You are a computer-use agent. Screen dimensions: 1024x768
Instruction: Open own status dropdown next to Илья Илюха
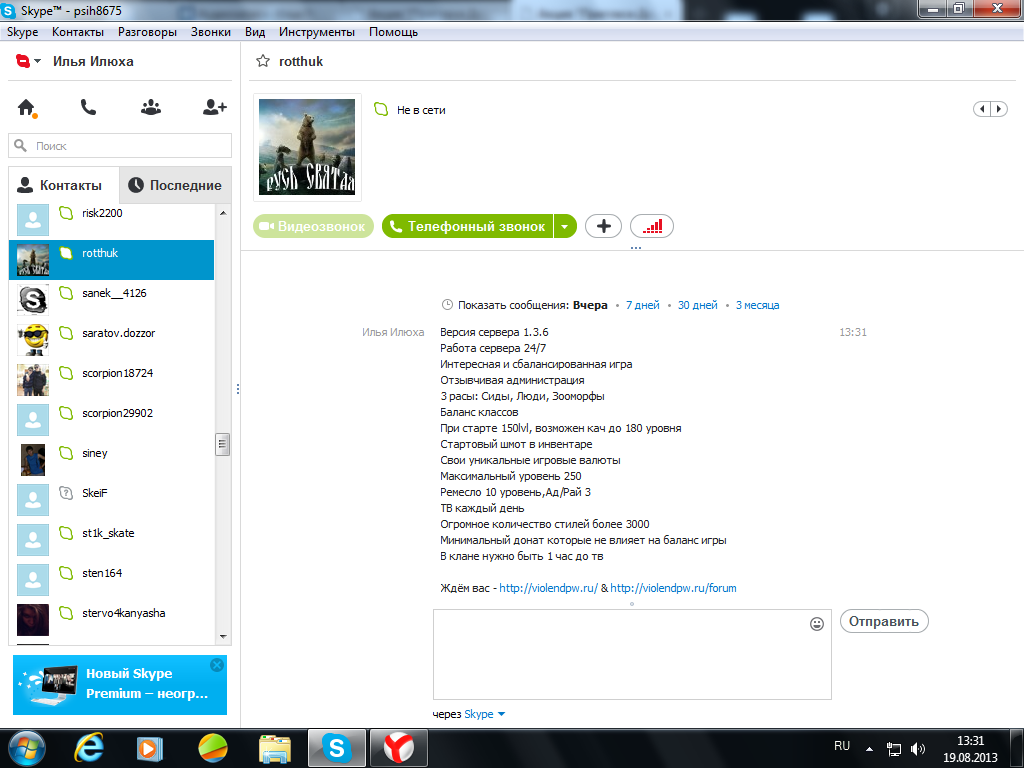(37, 61)
